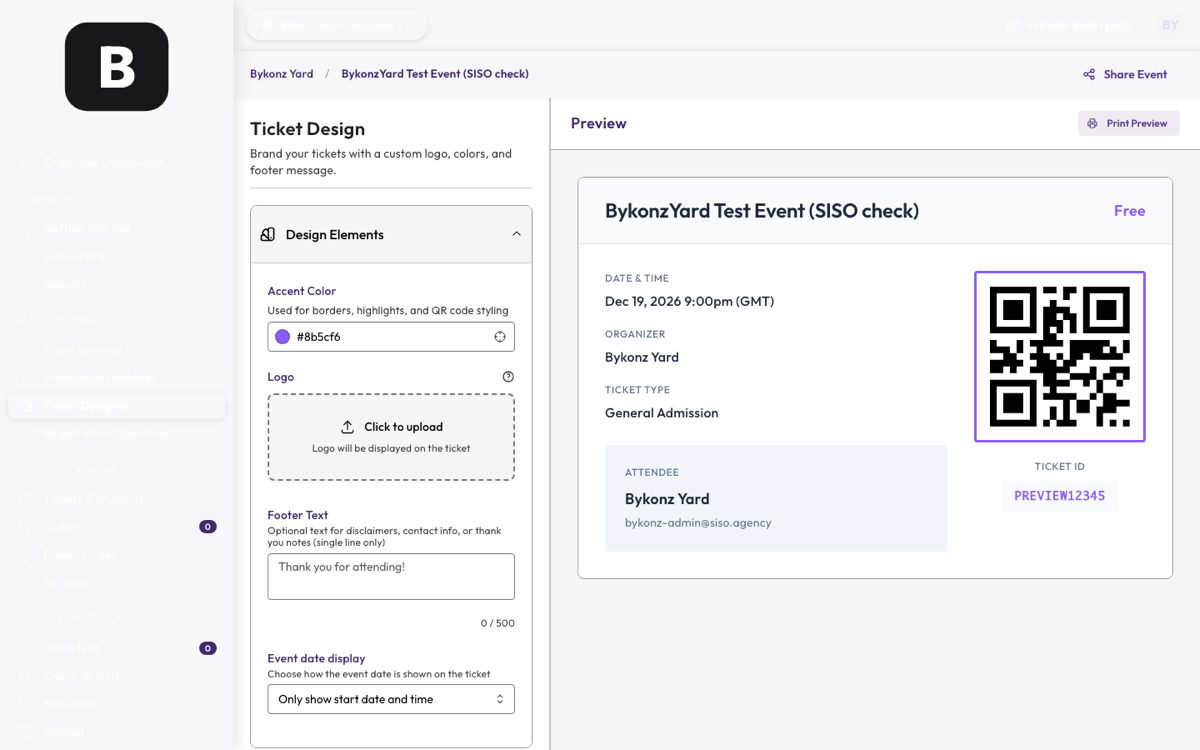Open BykonzYard Test Event breadcrumb link

435,74
